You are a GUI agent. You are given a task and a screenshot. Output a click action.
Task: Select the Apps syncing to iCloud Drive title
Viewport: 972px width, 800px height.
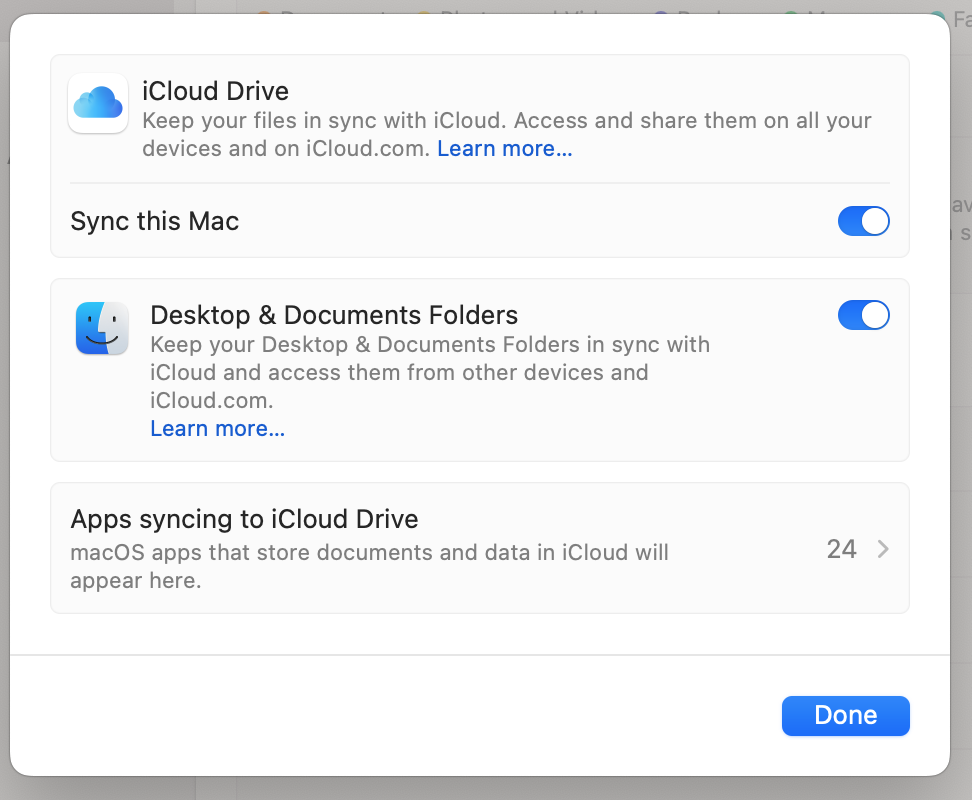[244, 519]
